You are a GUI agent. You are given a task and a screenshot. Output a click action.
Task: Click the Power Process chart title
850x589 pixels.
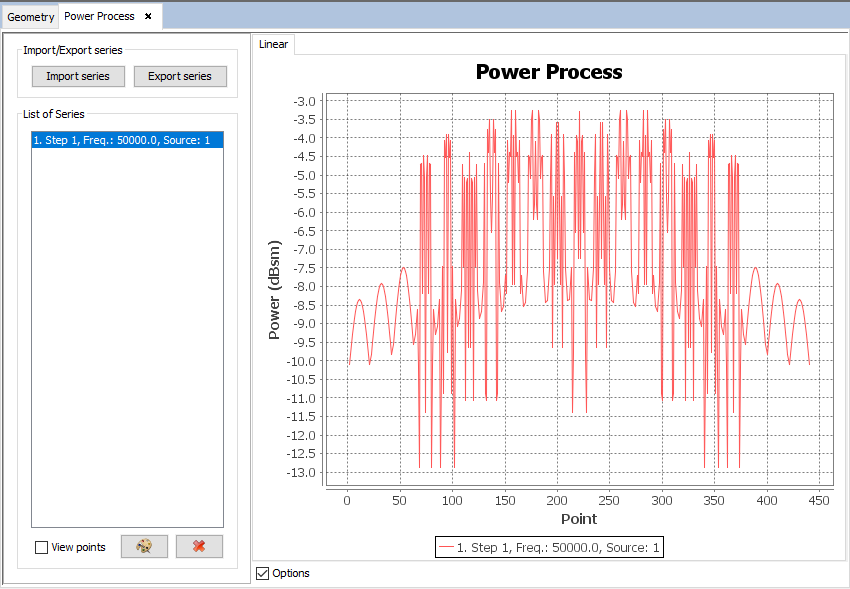click(x=548, y=72)
